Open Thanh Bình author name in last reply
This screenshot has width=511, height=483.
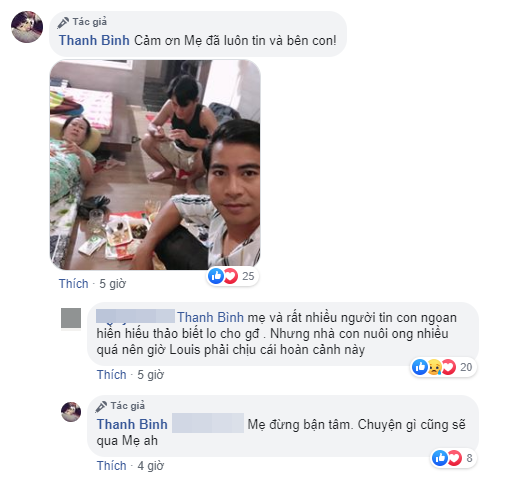pos(132,425)
